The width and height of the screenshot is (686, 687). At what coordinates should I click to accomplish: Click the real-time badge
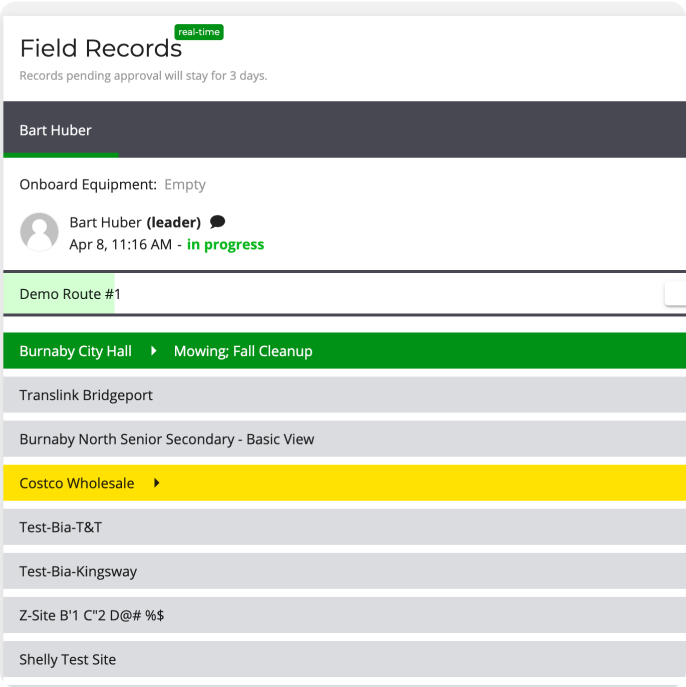pos(199,32)
